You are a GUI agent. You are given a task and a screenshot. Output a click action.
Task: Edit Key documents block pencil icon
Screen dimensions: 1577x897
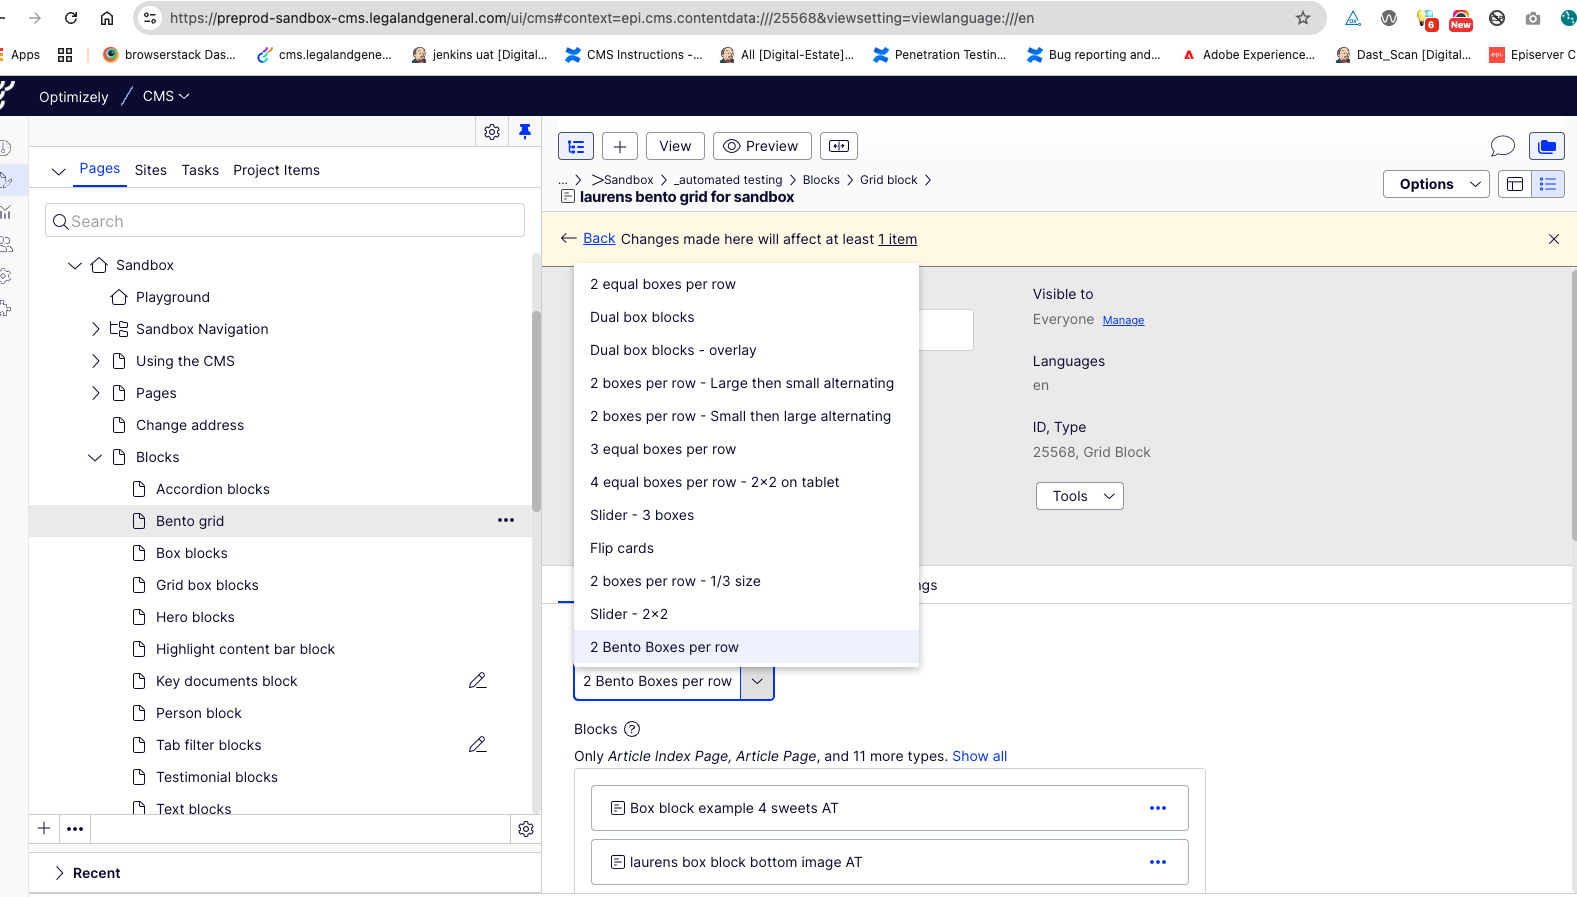coord(478,681)
